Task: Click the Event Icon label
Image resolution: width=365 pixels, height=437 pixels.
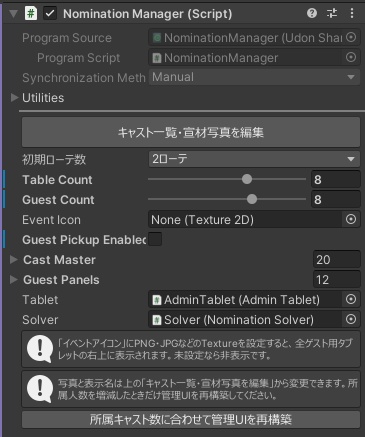Action: tap(51, 220)
